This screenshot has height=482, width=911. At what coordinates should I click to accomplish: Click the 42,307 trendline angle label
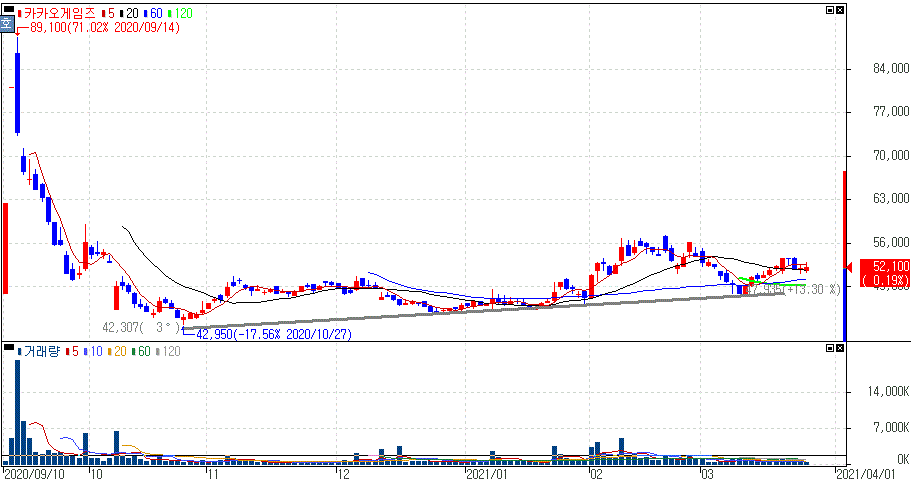point(141,328)
